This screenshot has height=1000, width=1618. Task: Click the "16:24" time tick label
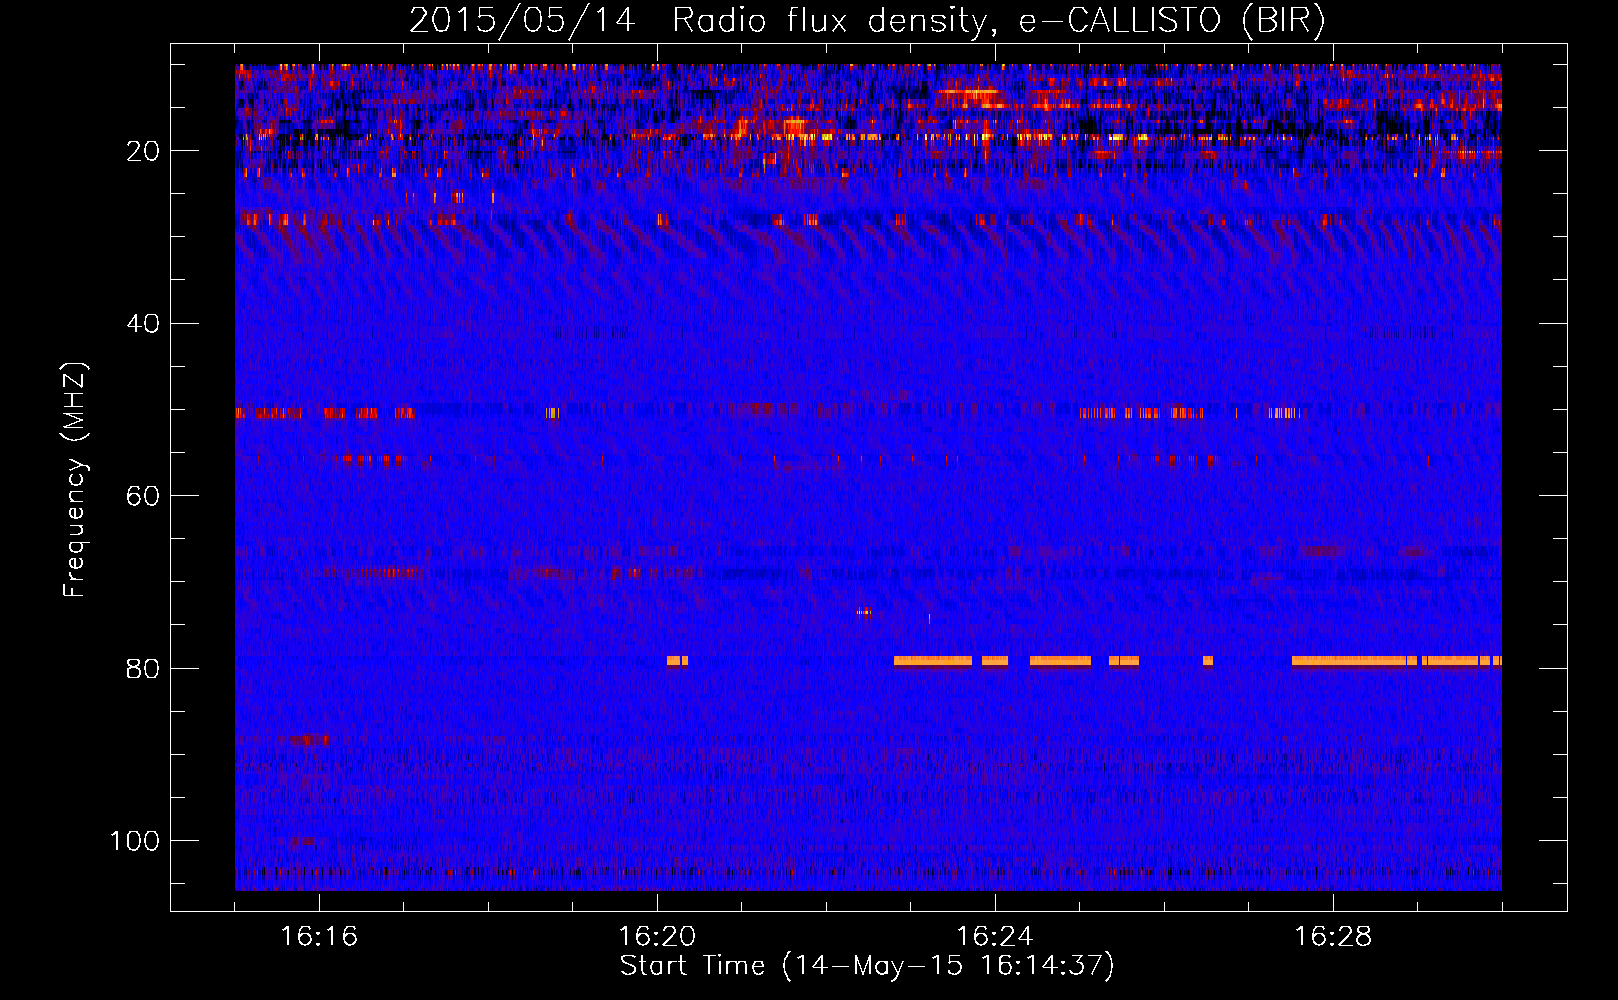point(995,936)
